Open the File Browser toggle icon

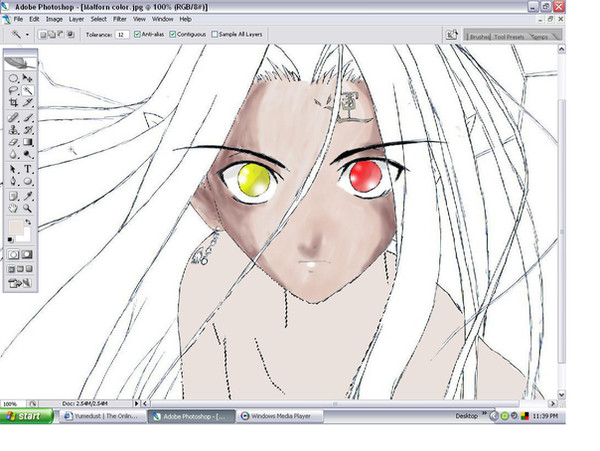click(x=452, y=34)
